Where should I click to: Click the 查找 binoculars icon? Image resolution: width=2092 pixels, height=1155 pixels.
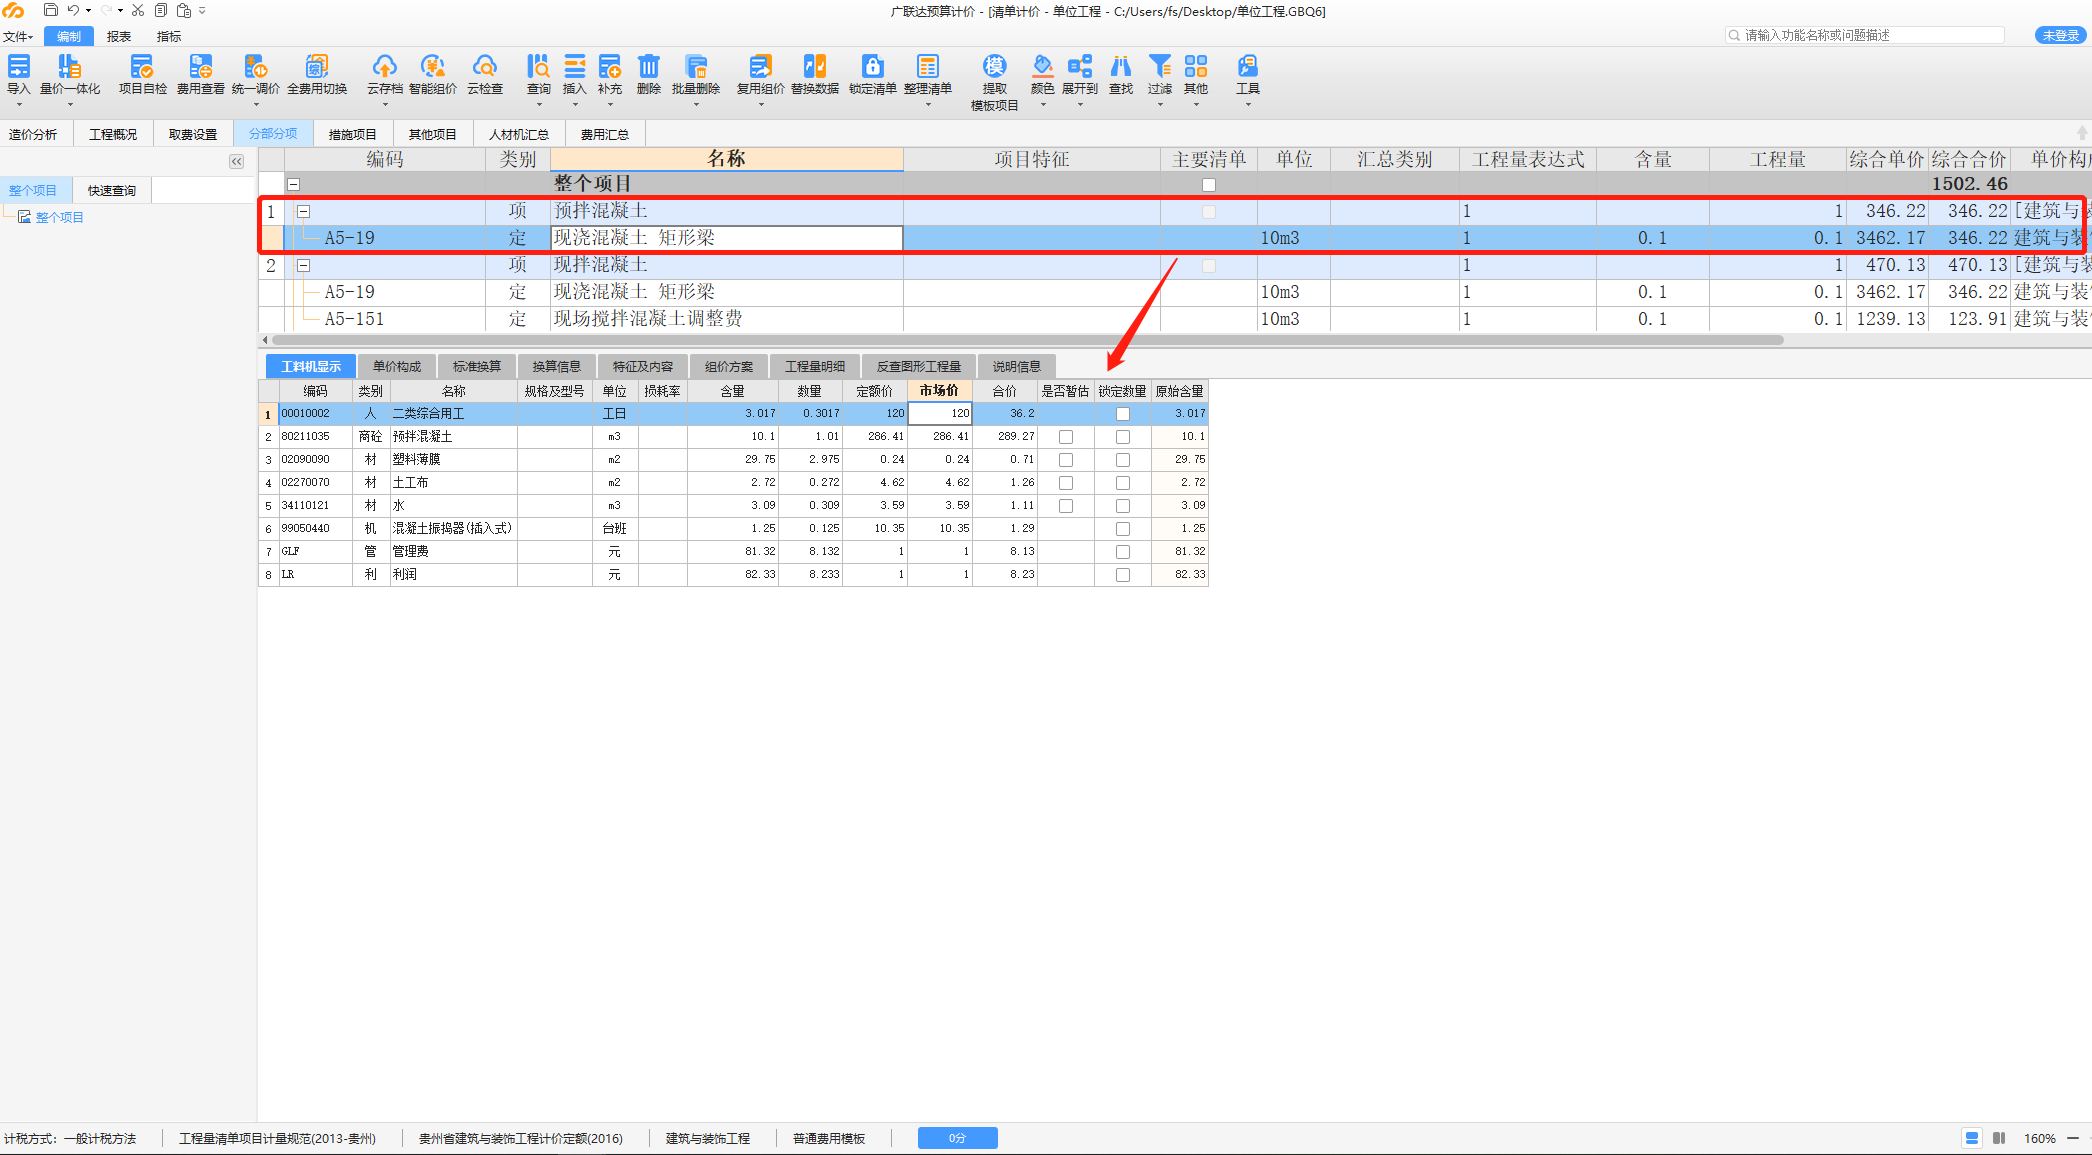1121,67
